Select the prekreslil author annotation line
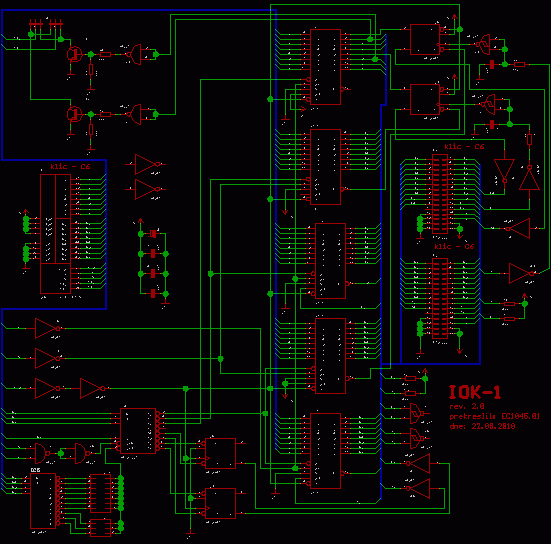The image size is (551, 544). click(494, 416)
